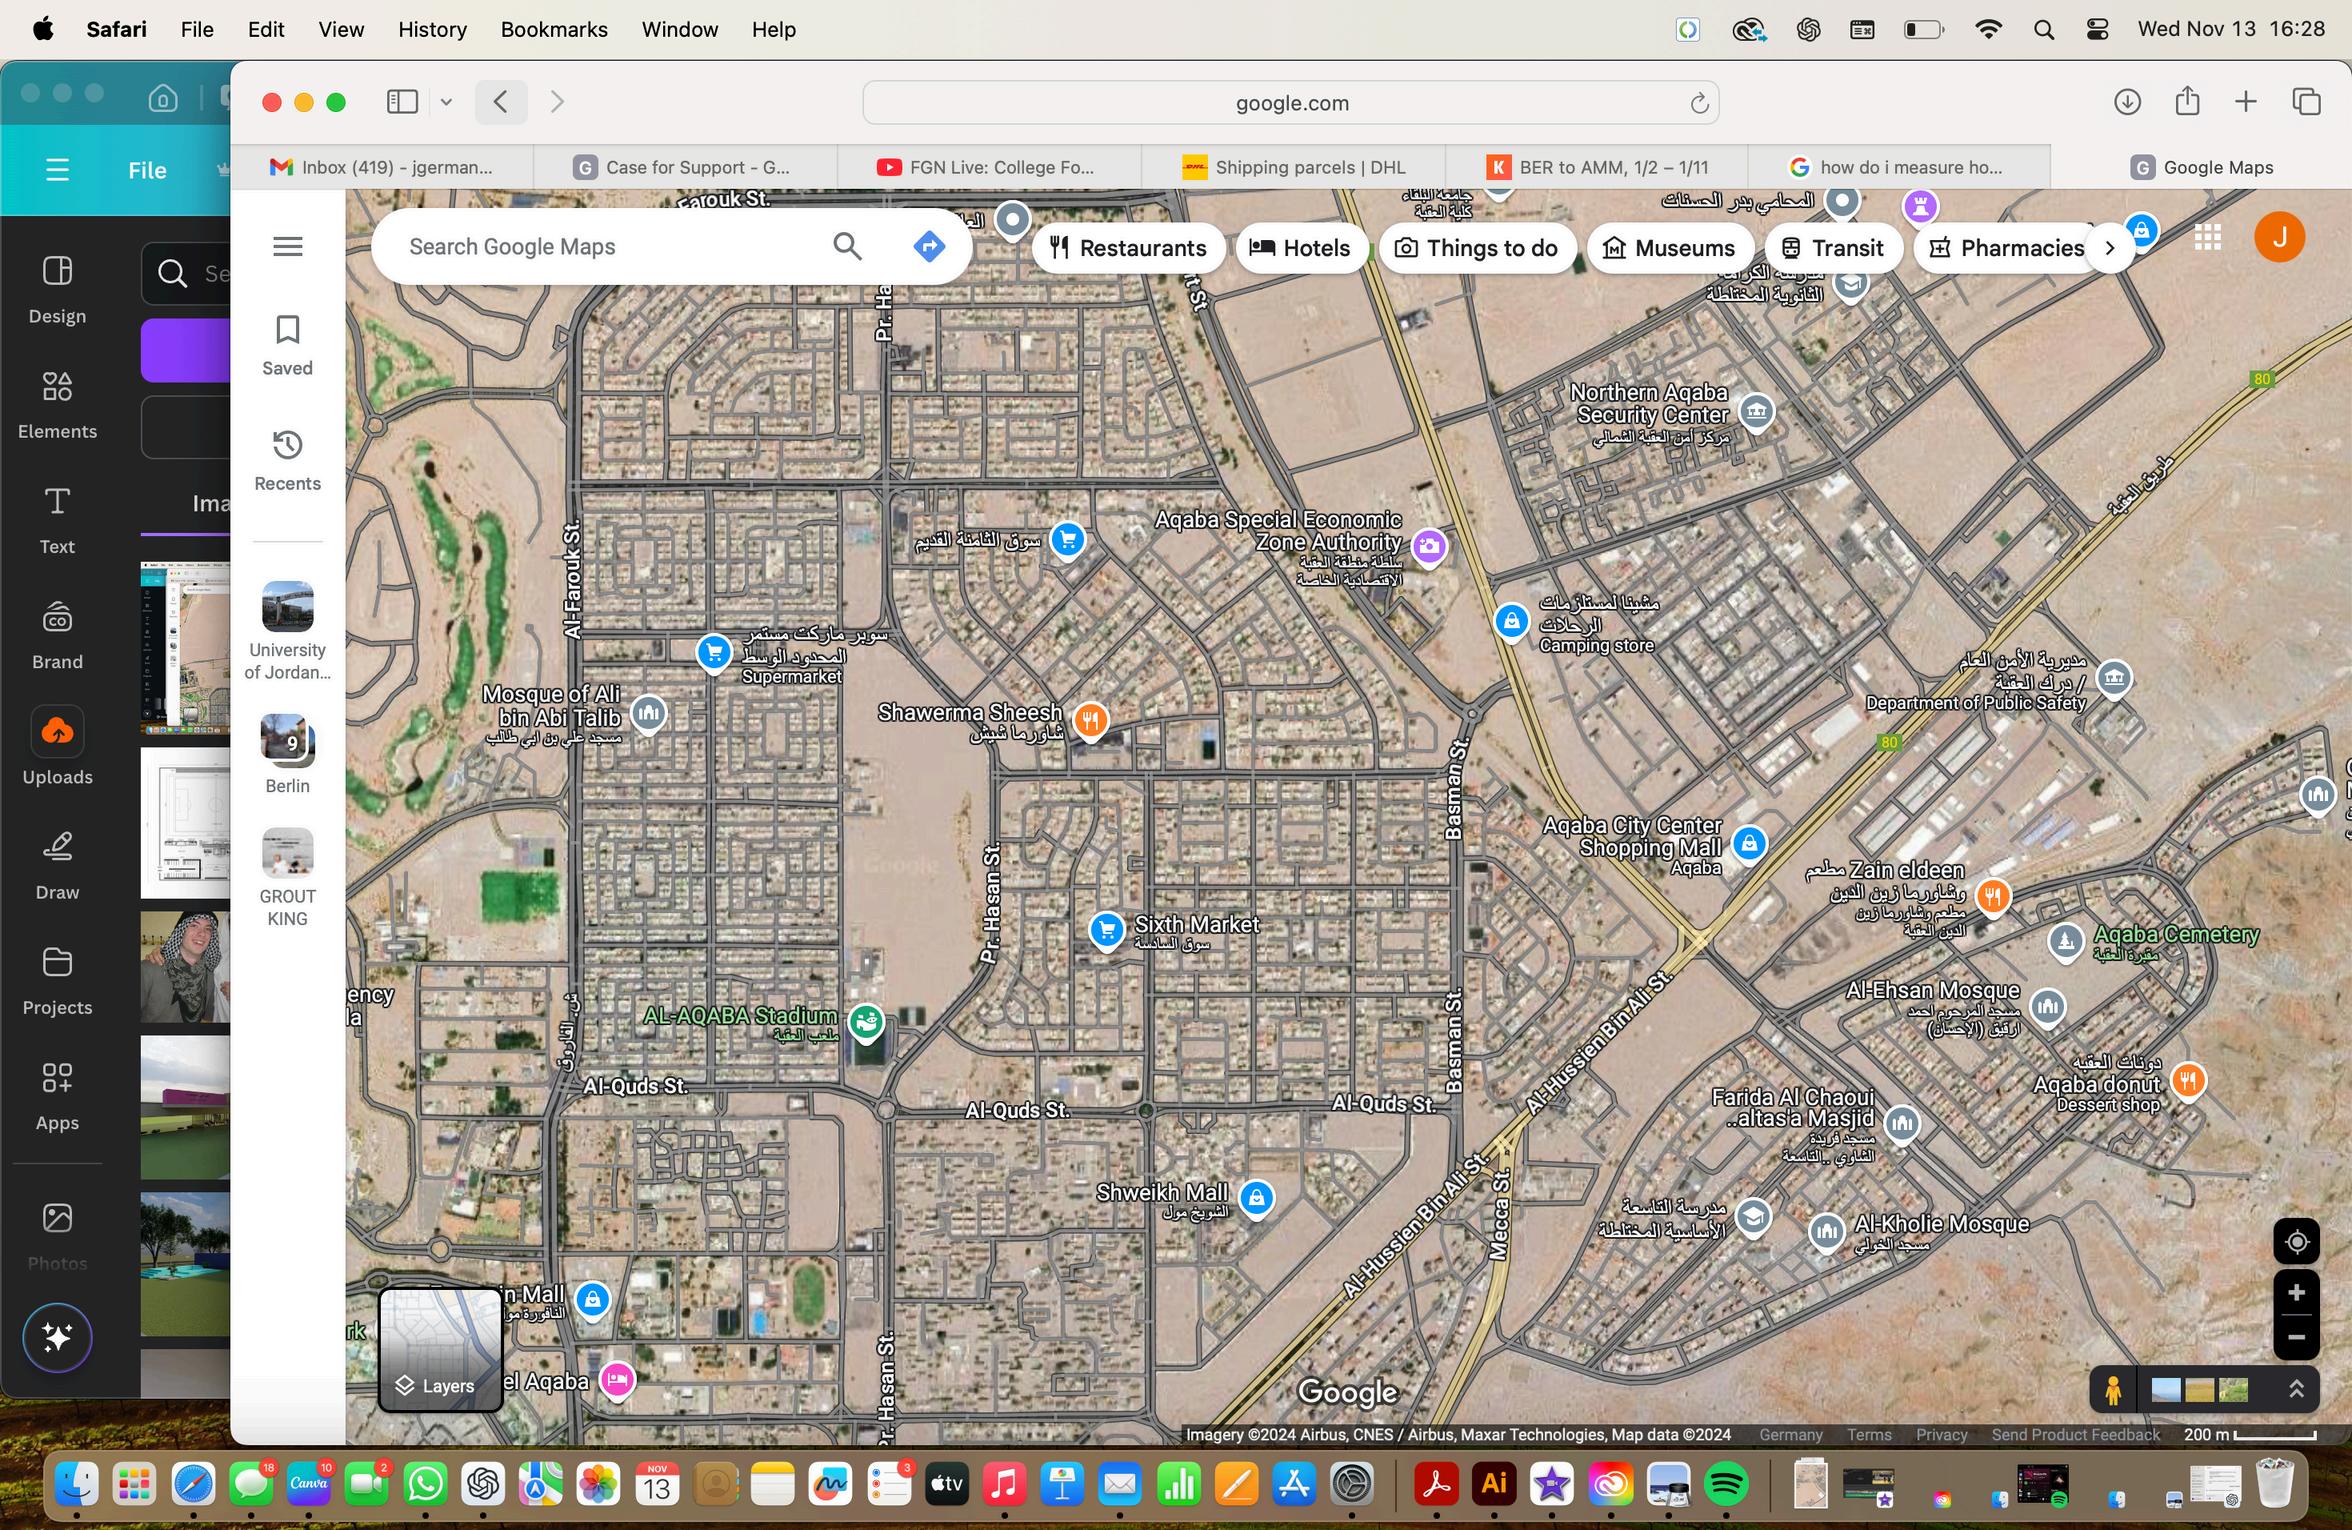Viewport: 2352px width, 1530px height.
Task: Open Google apps grid icon
Action: point(2208,238)
